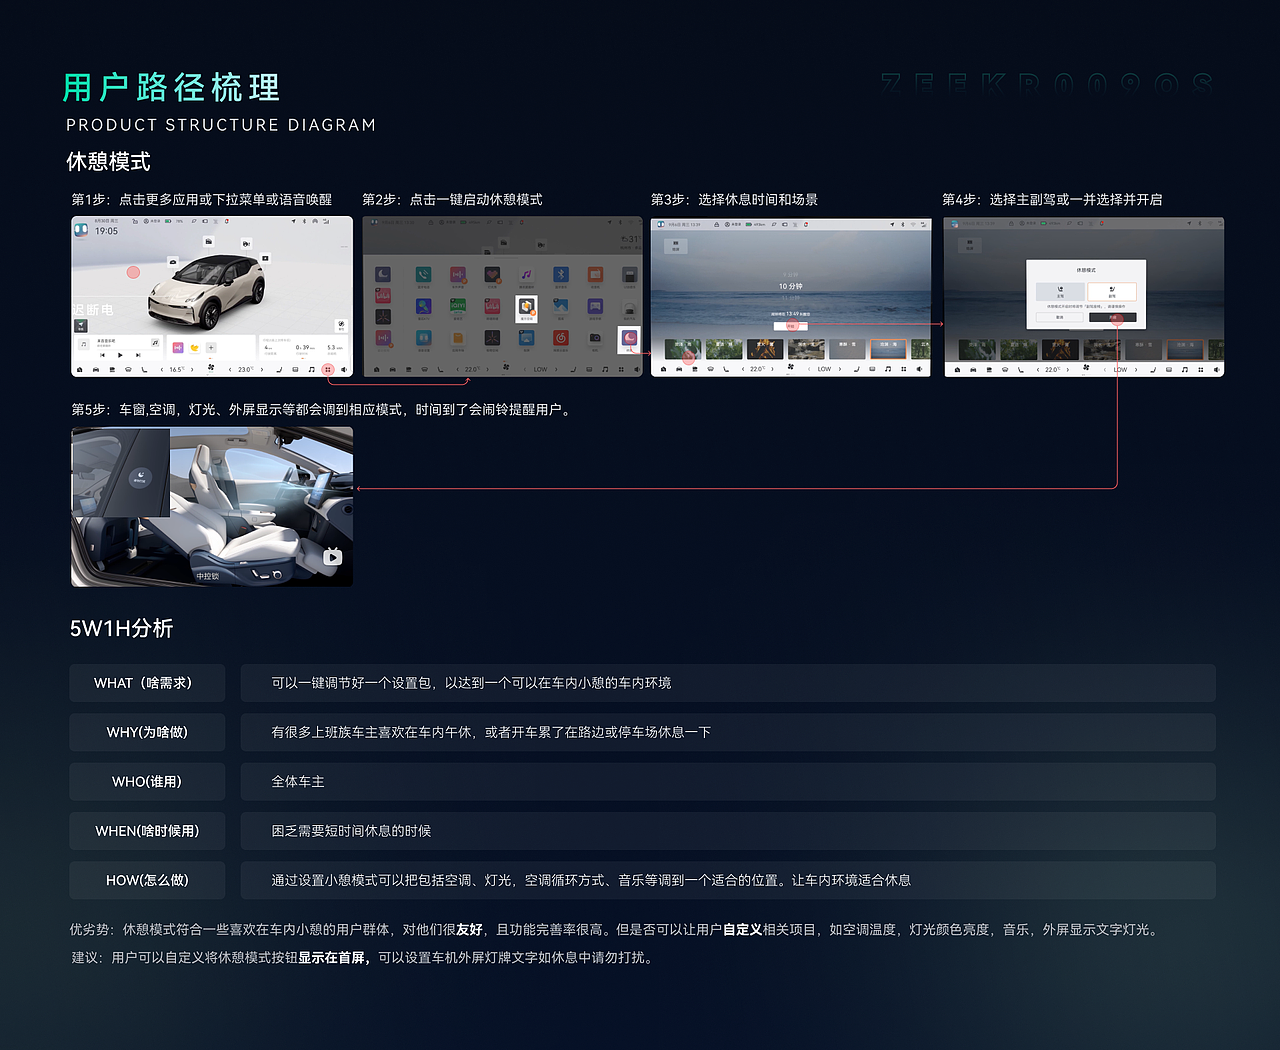Viewport: 1280px width, 1050px height.
Task: Click the WHY(为啥做) label
Action: pyautogui.click(x=147, y=732)
